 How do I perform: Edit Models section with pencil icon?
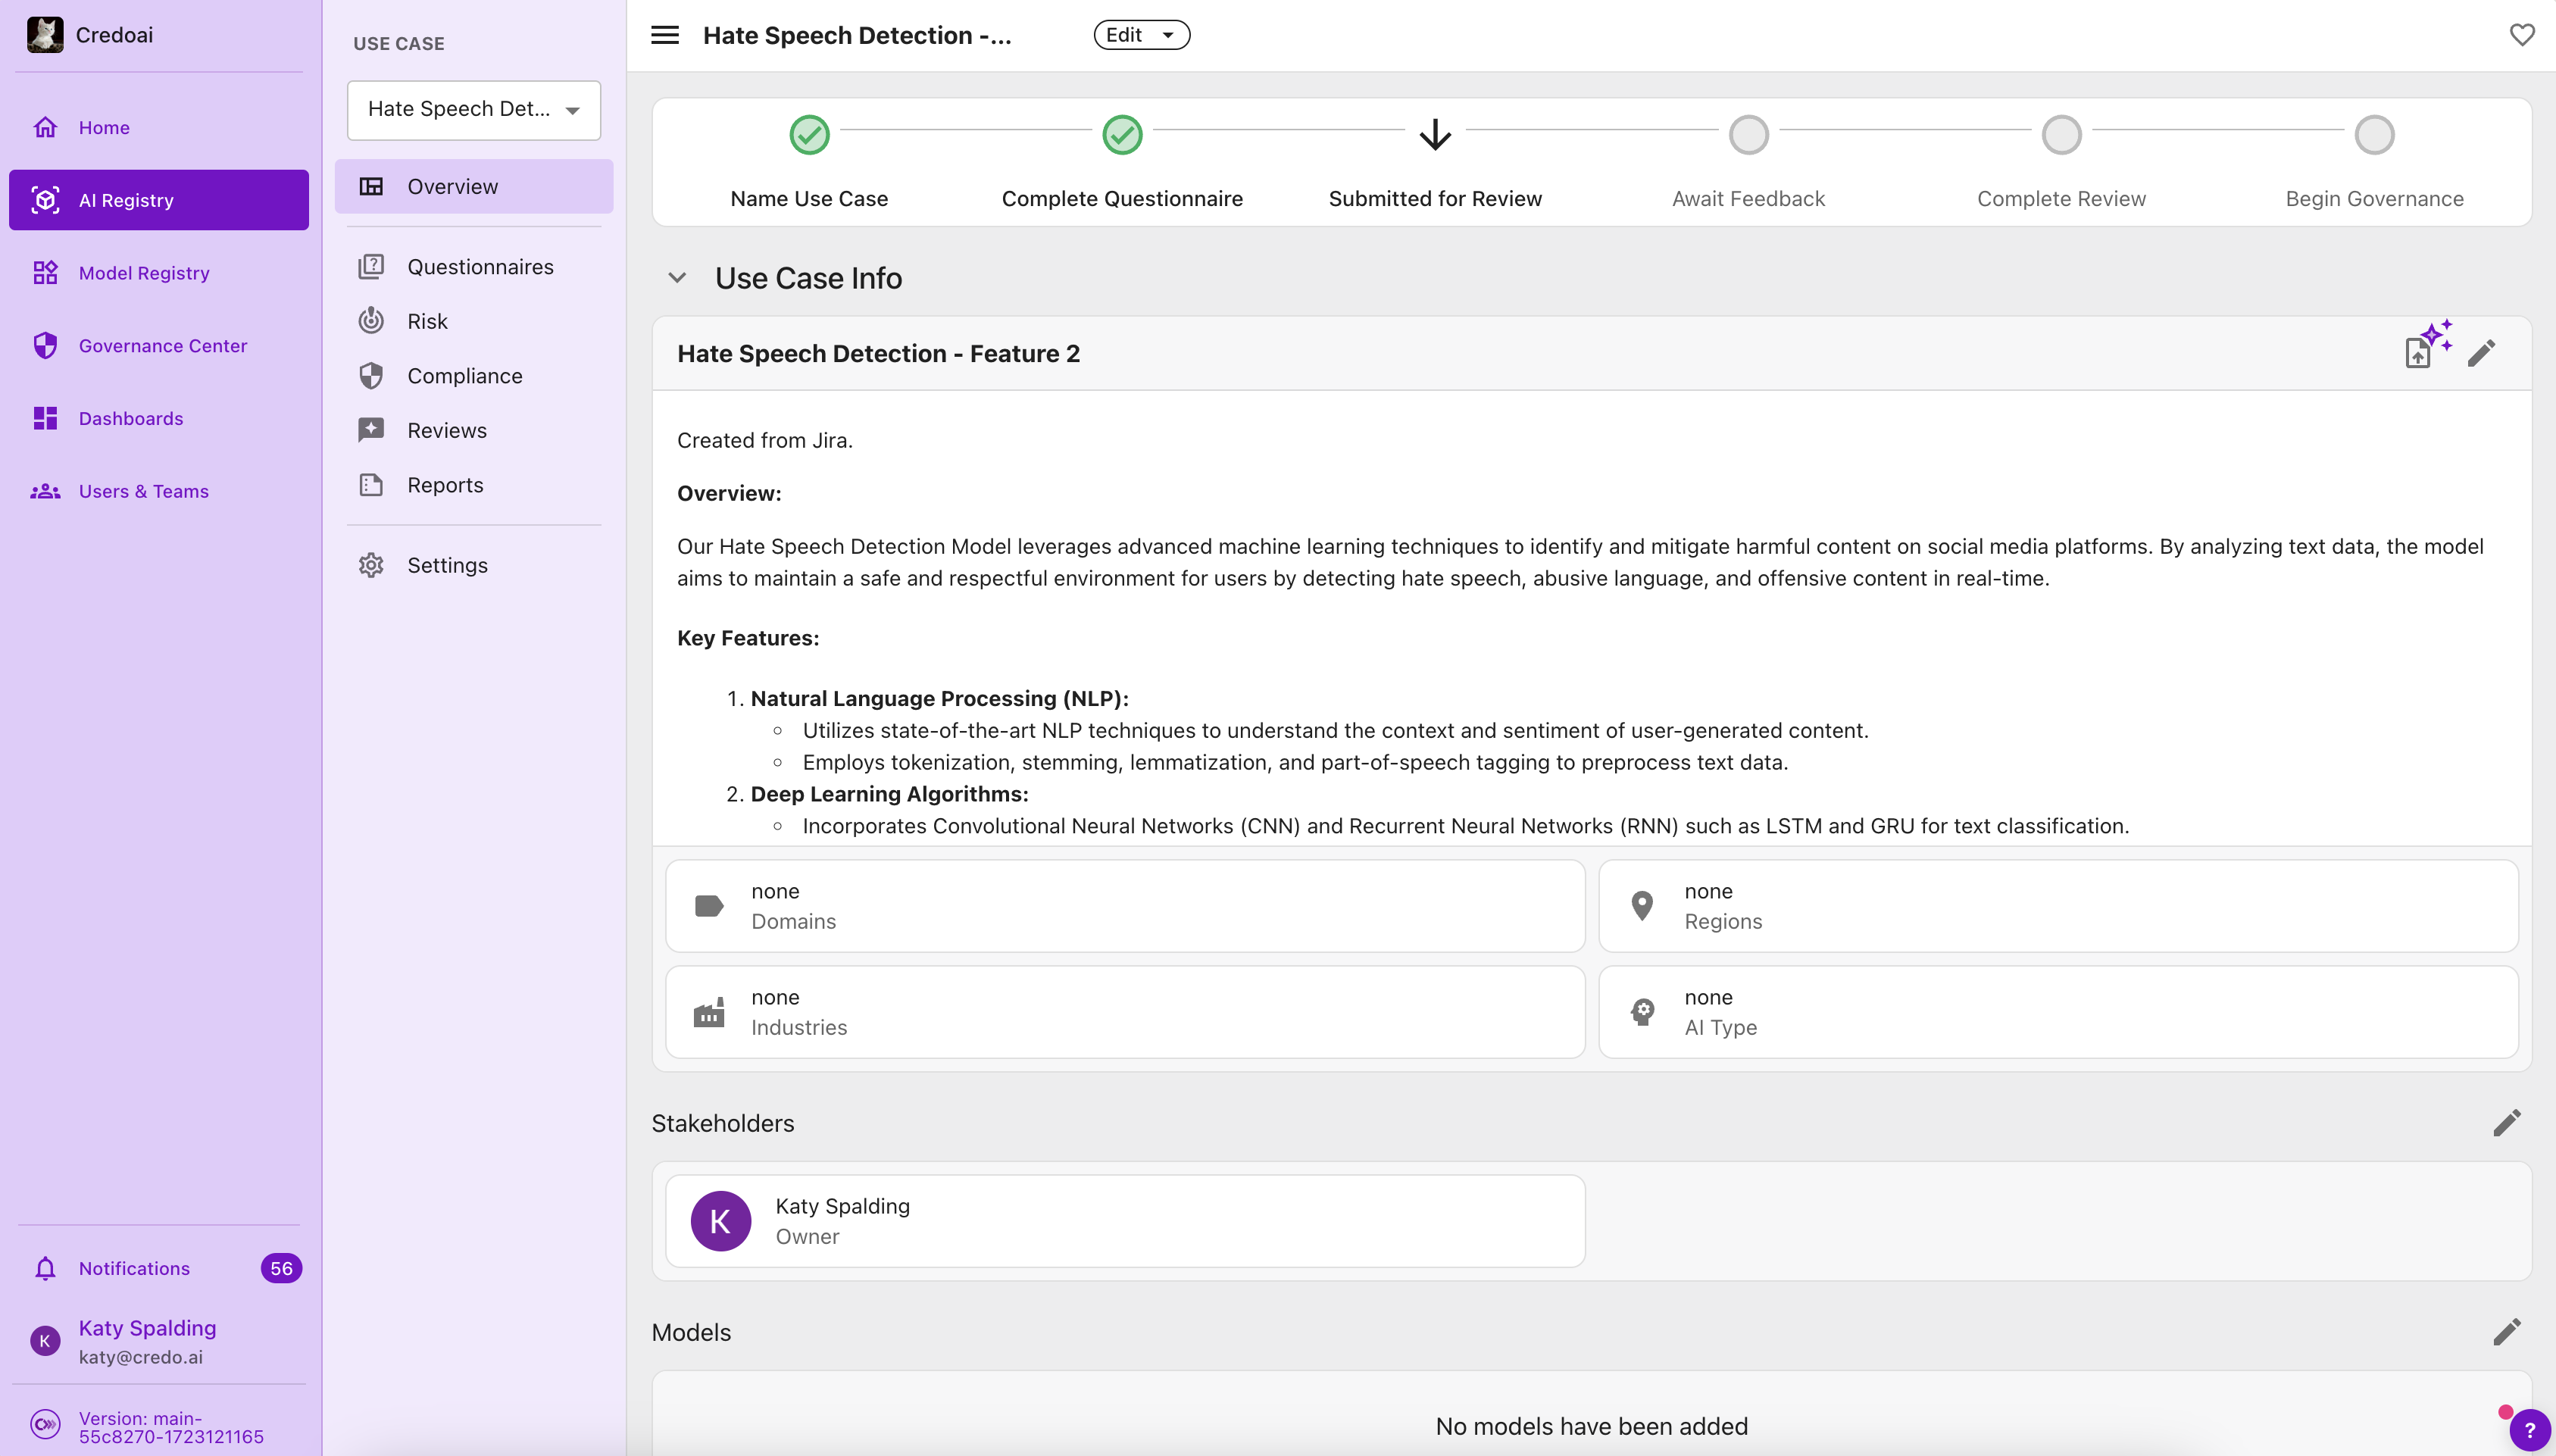point(2506,1332)
